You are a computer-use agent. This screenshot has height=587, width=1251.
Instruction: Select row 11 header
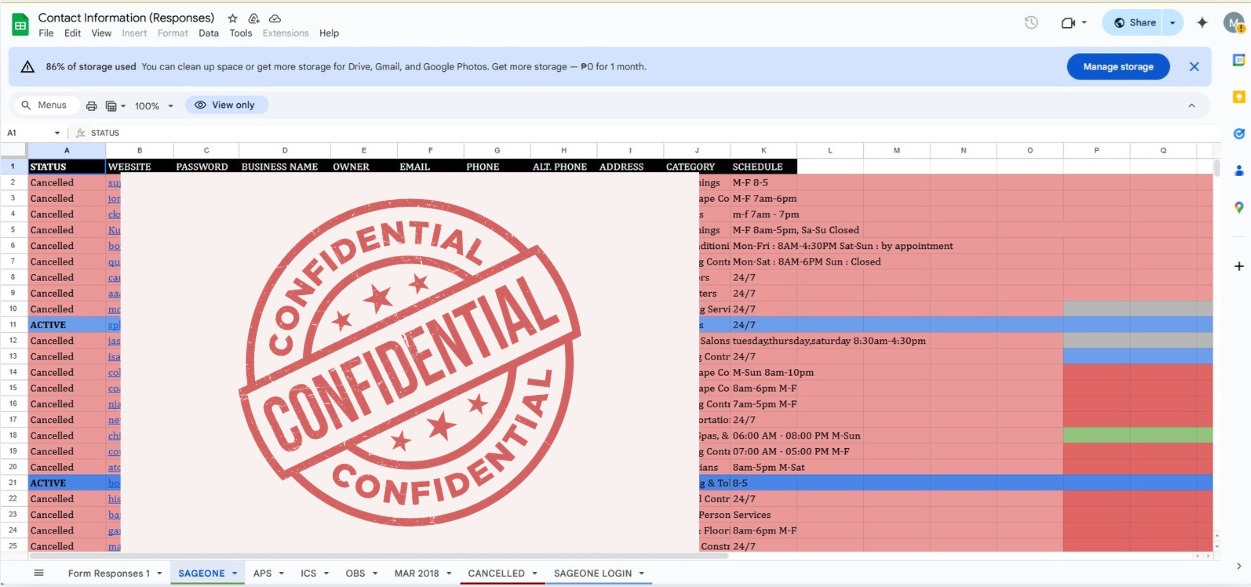point(14,325)
